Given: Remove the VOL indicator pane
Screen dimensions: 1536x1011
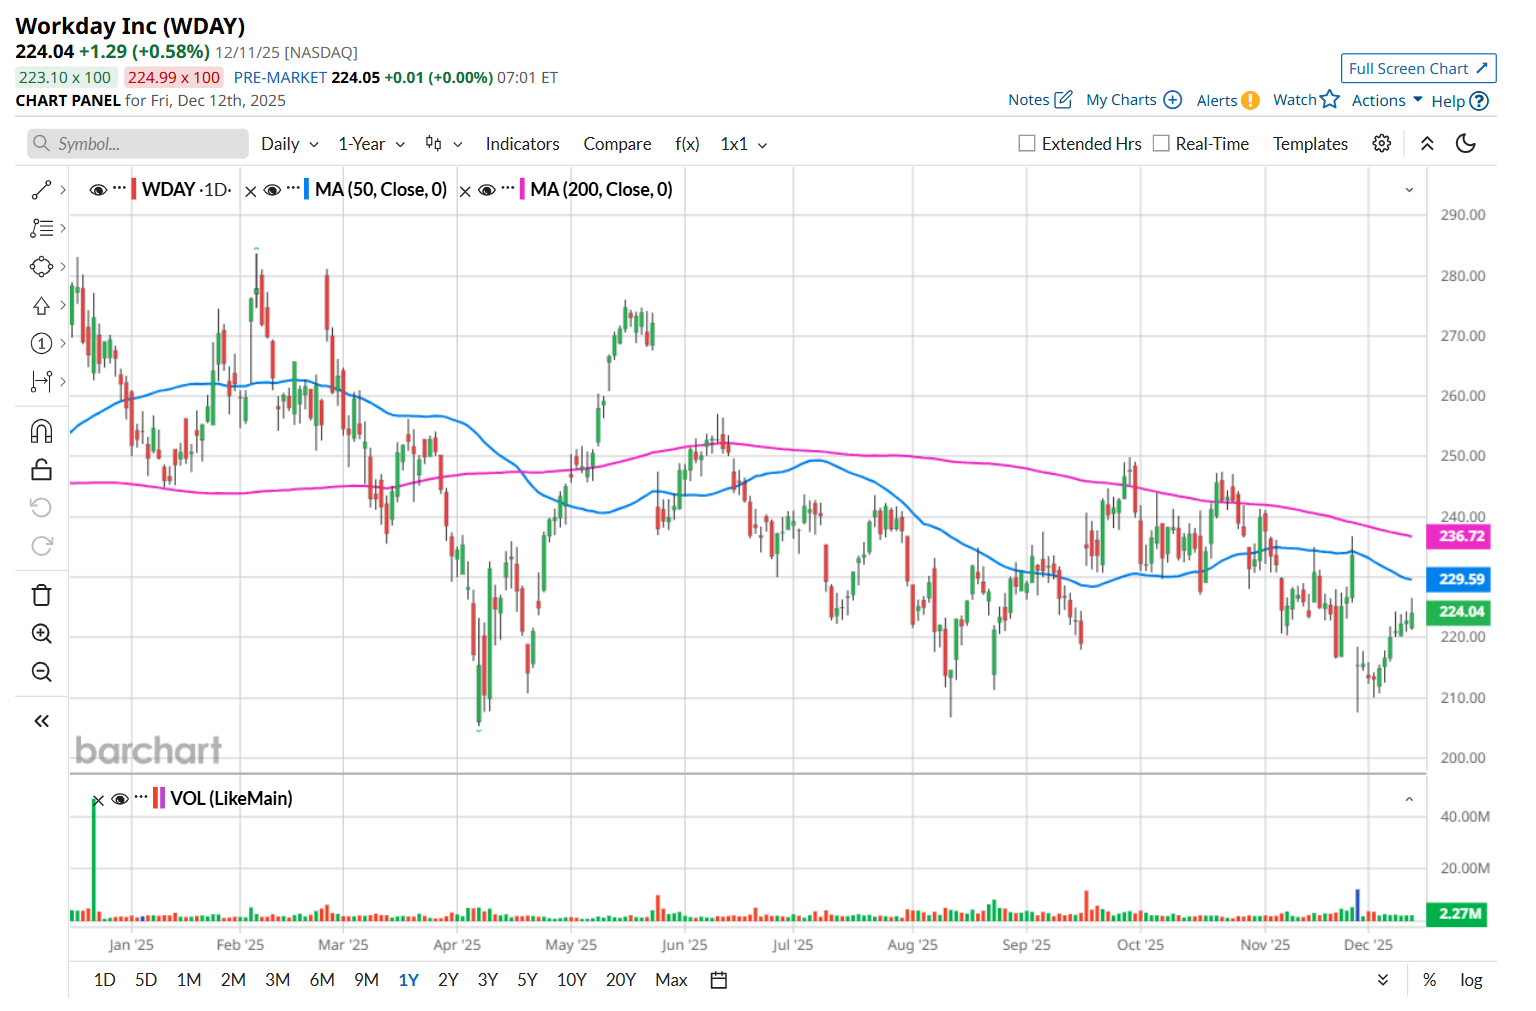Looking at the screenshot, I should [x=98, y=800].
